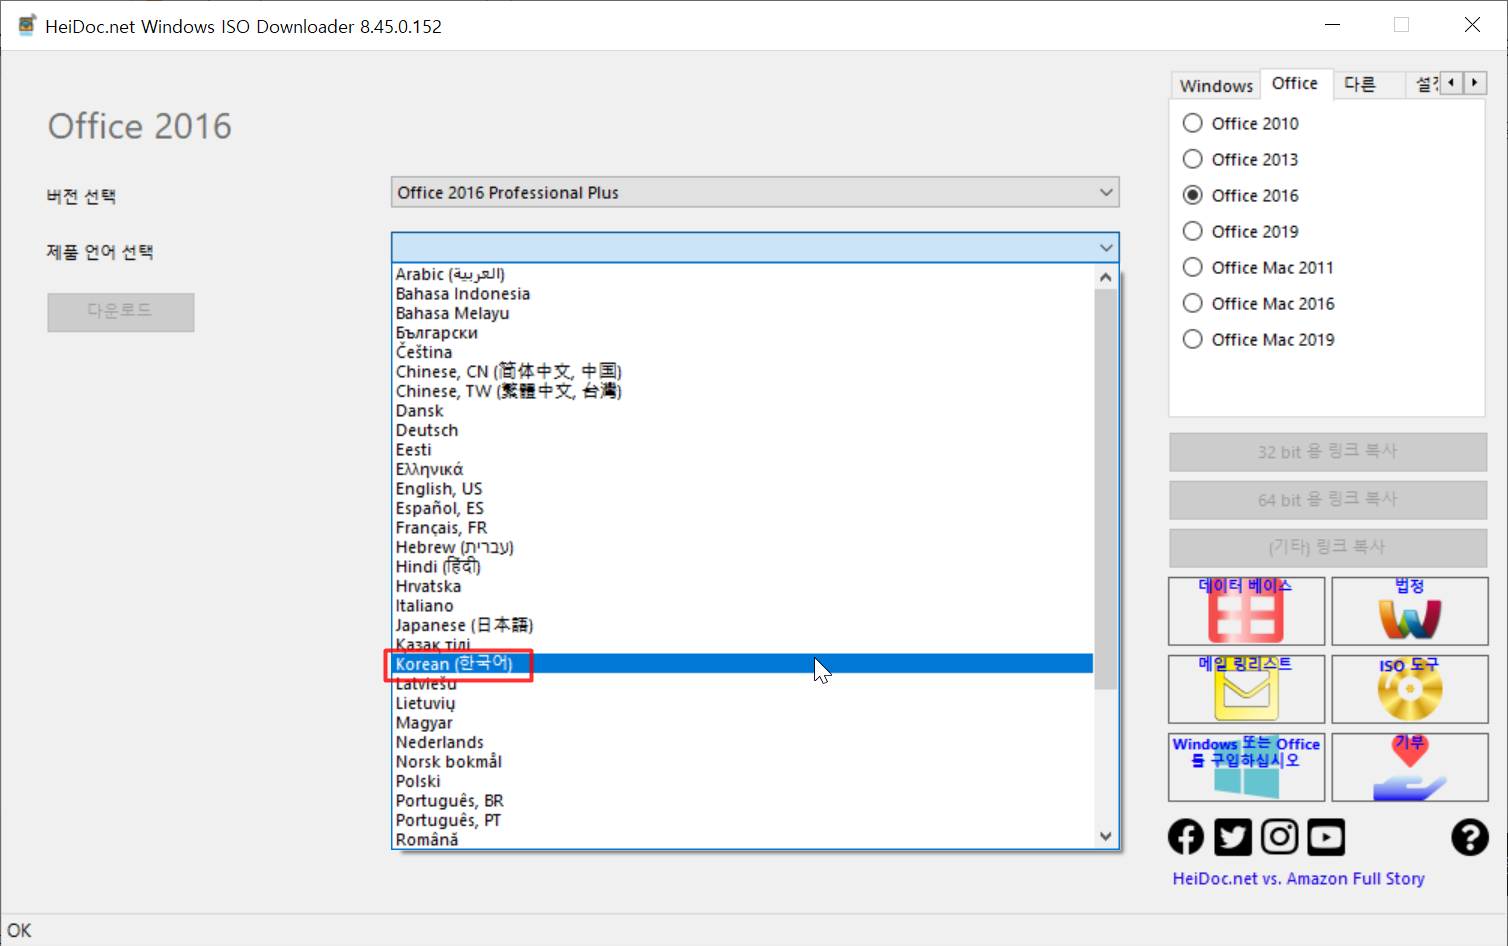Screen dimensions: 1508x946
Task: Click the 64 bit 용 링크 복사 button
Action: click(1328, 500)
